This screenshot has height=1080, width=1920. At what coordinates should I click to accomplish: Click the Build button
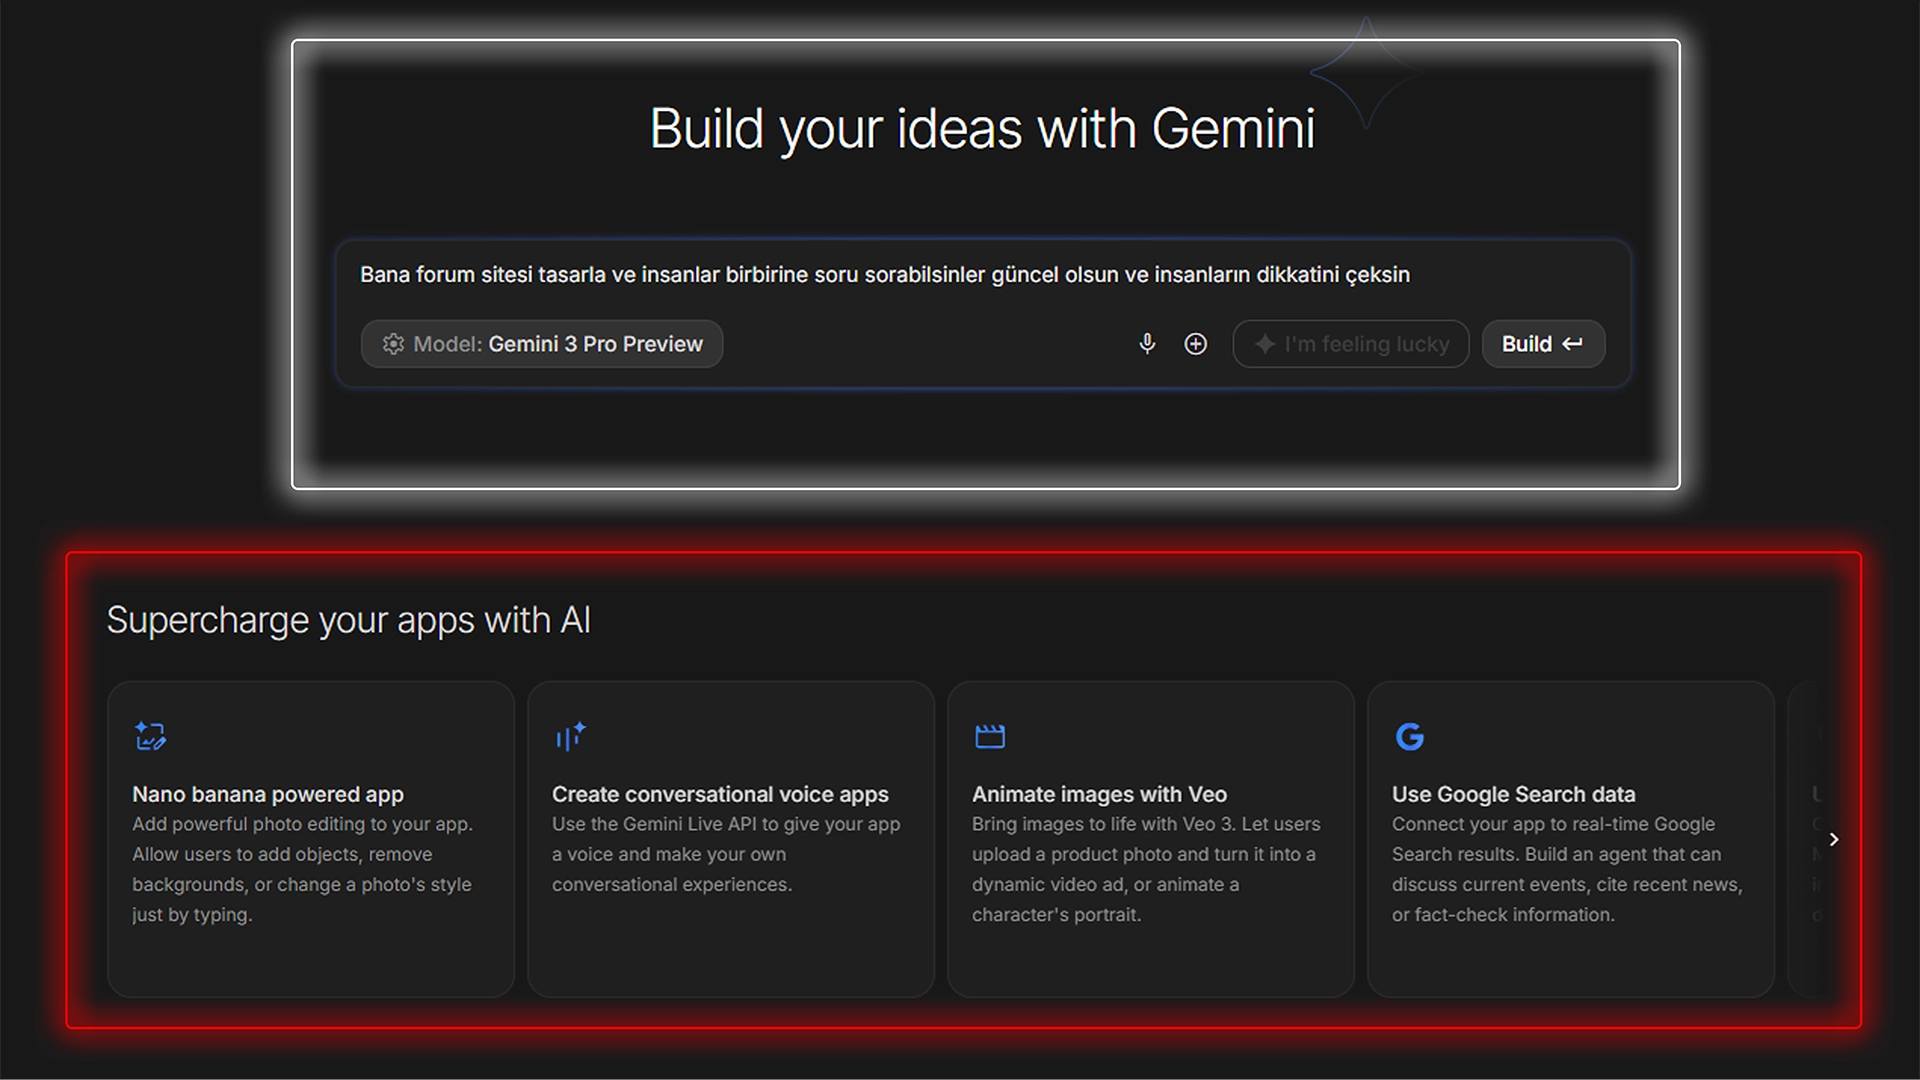(x=1543, y=344)
